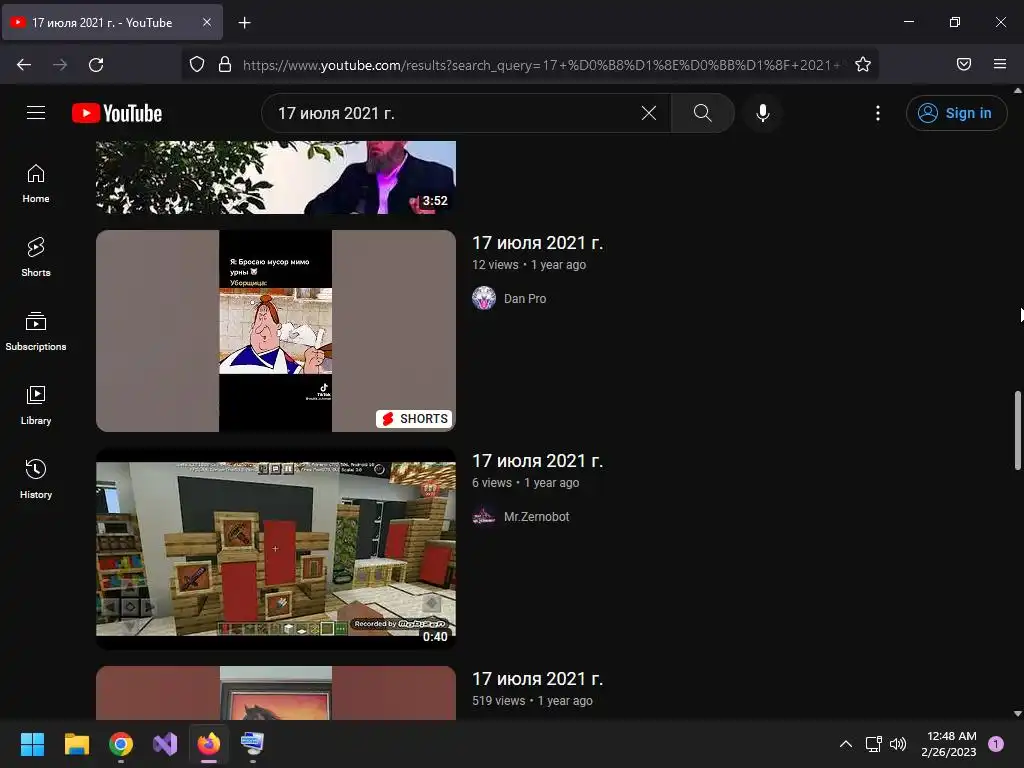Select the '17 июля 2021 г. - YouTube' tab
The width and height of the screenshot is (1024, 768).
pos(112,22)
